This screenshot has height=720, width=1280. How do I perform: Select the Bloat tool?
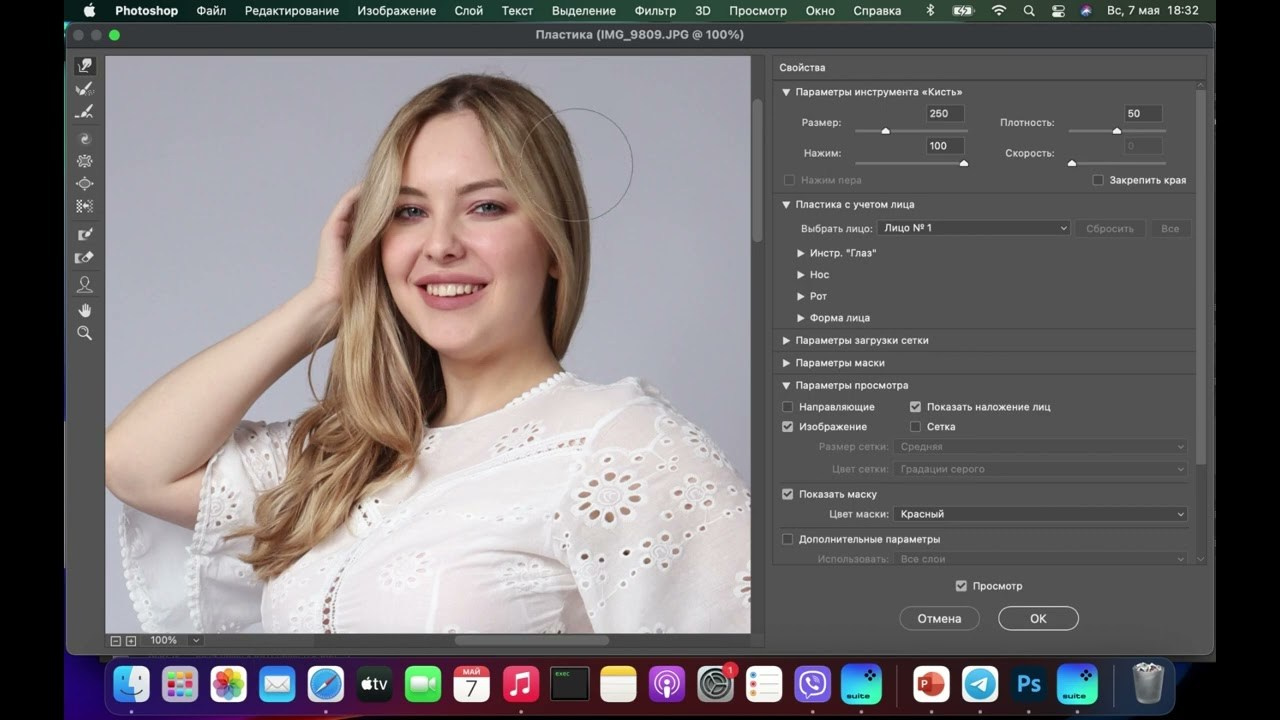click(85, 184)
